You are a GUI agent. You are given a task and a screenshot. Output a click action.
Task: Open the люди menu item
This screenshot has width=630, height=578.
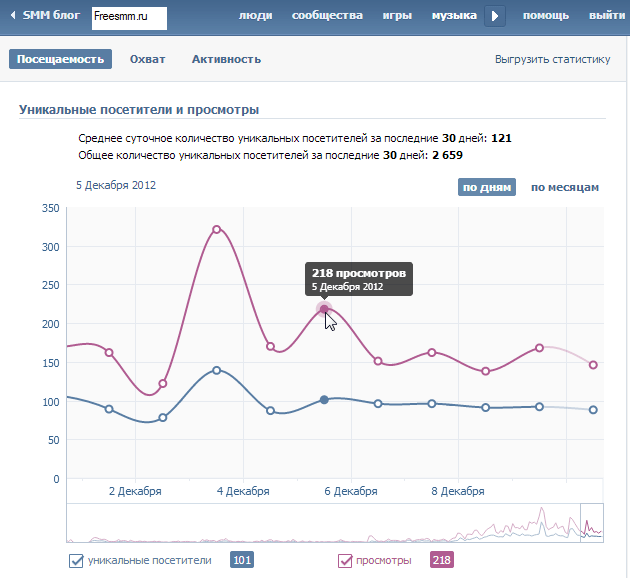[x=256, y=16]
